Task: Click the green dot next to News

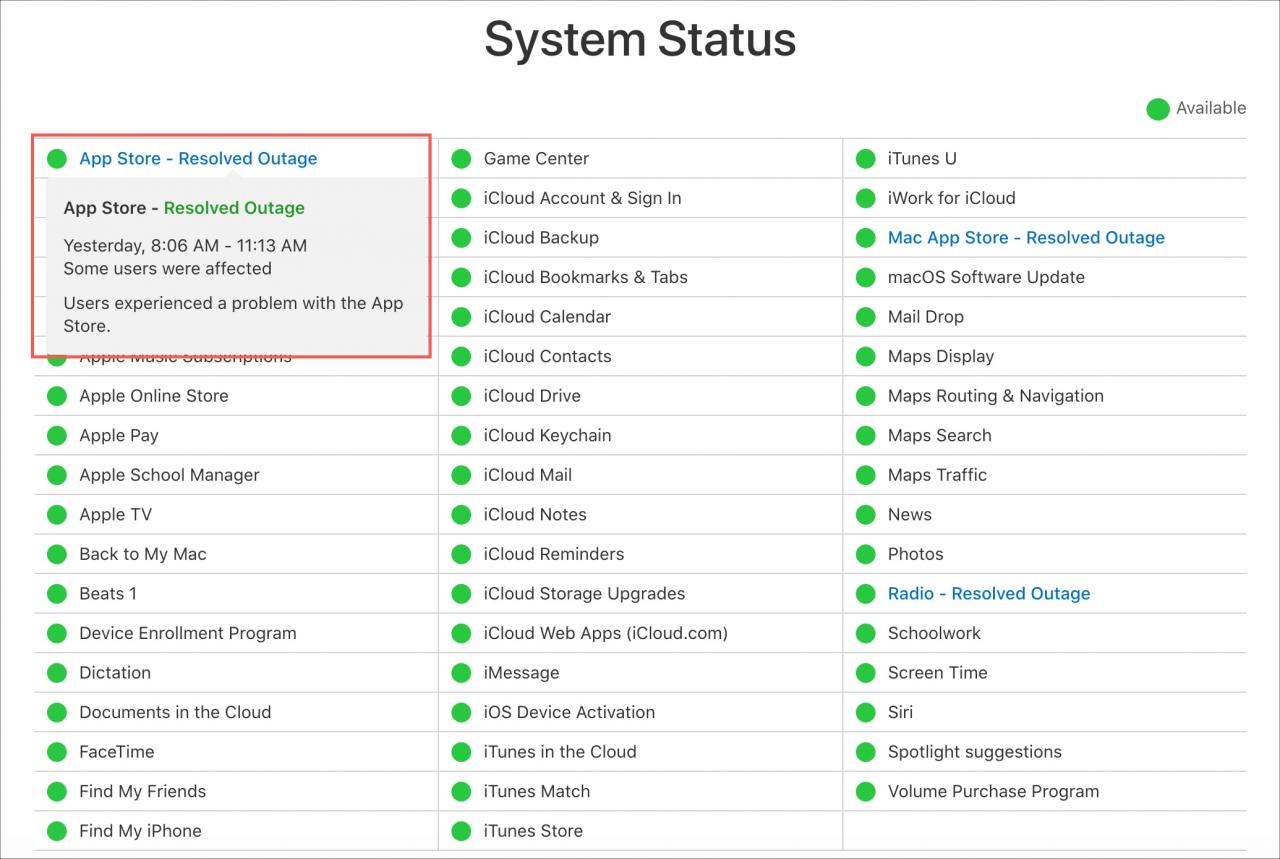Action: [x=865, y=515]
